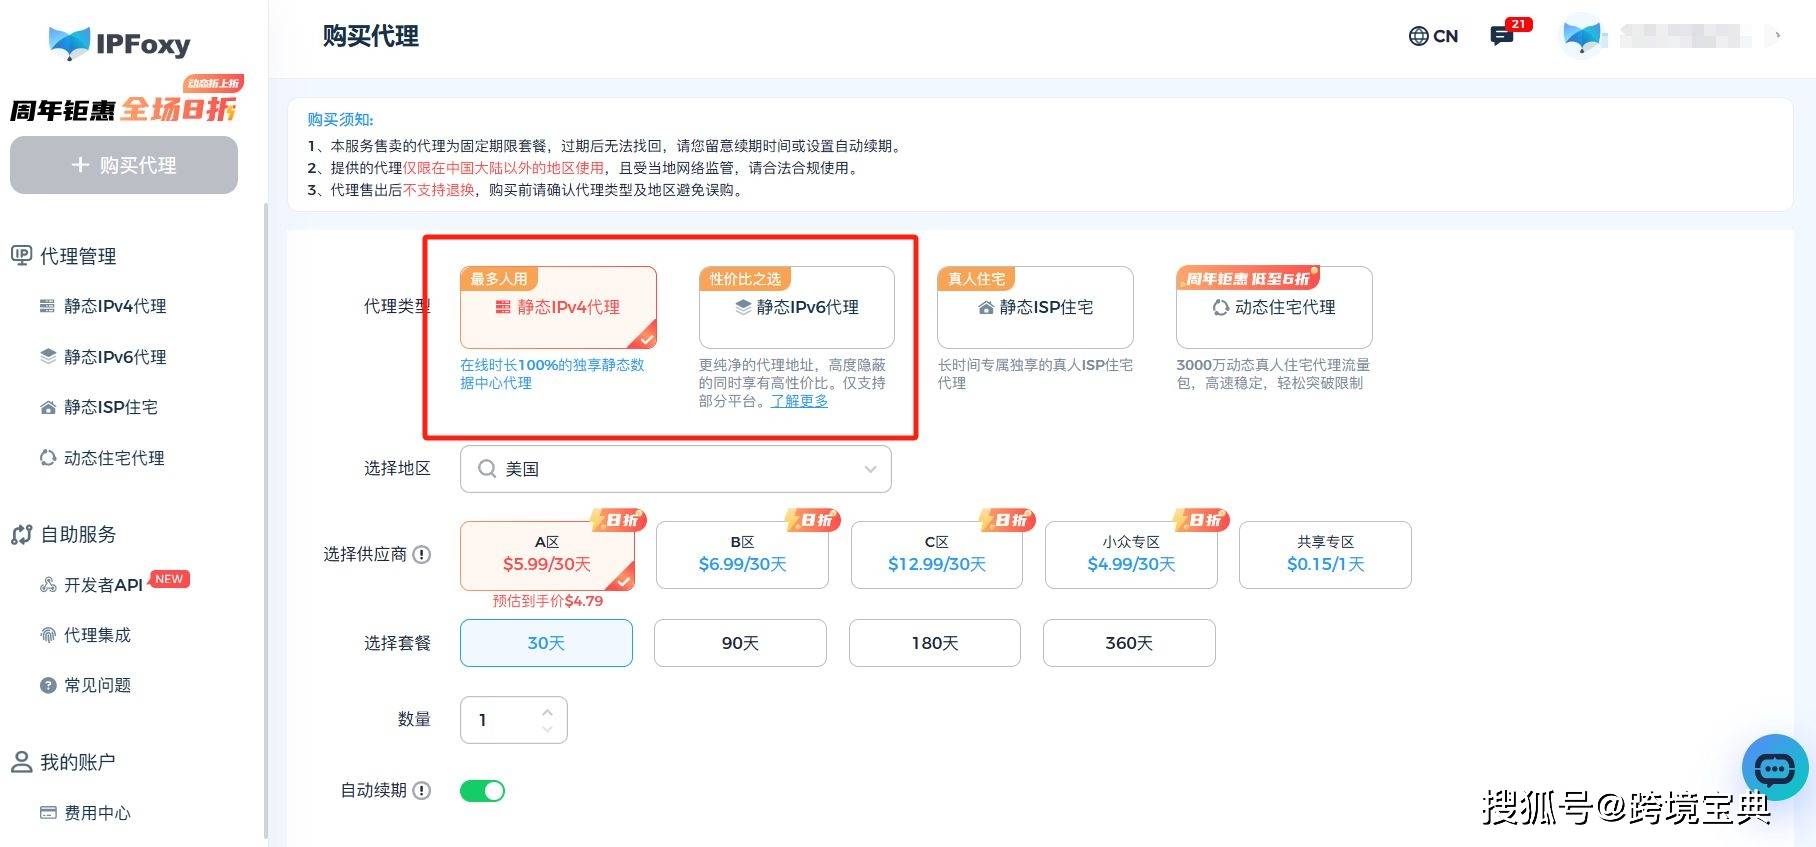Open 静态ISP住宅 in the sidebar
The width and height of the screenshot is (1816, 847).
point(110,407)
